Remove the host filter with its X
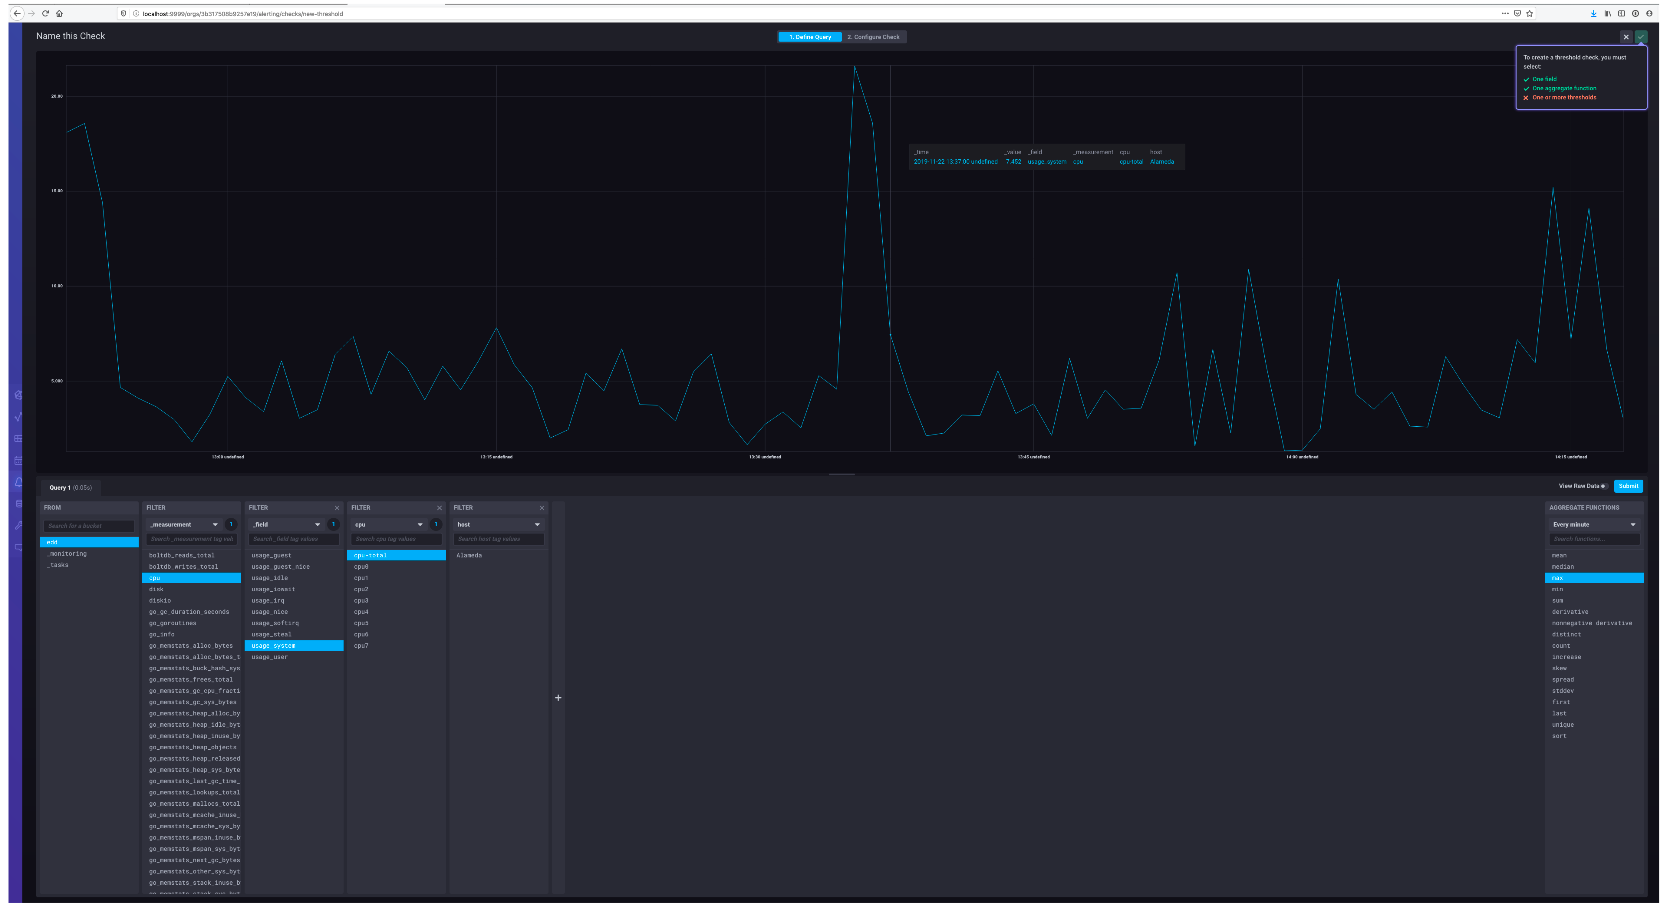The image size is (1663, 905). [x=542, y=508]
